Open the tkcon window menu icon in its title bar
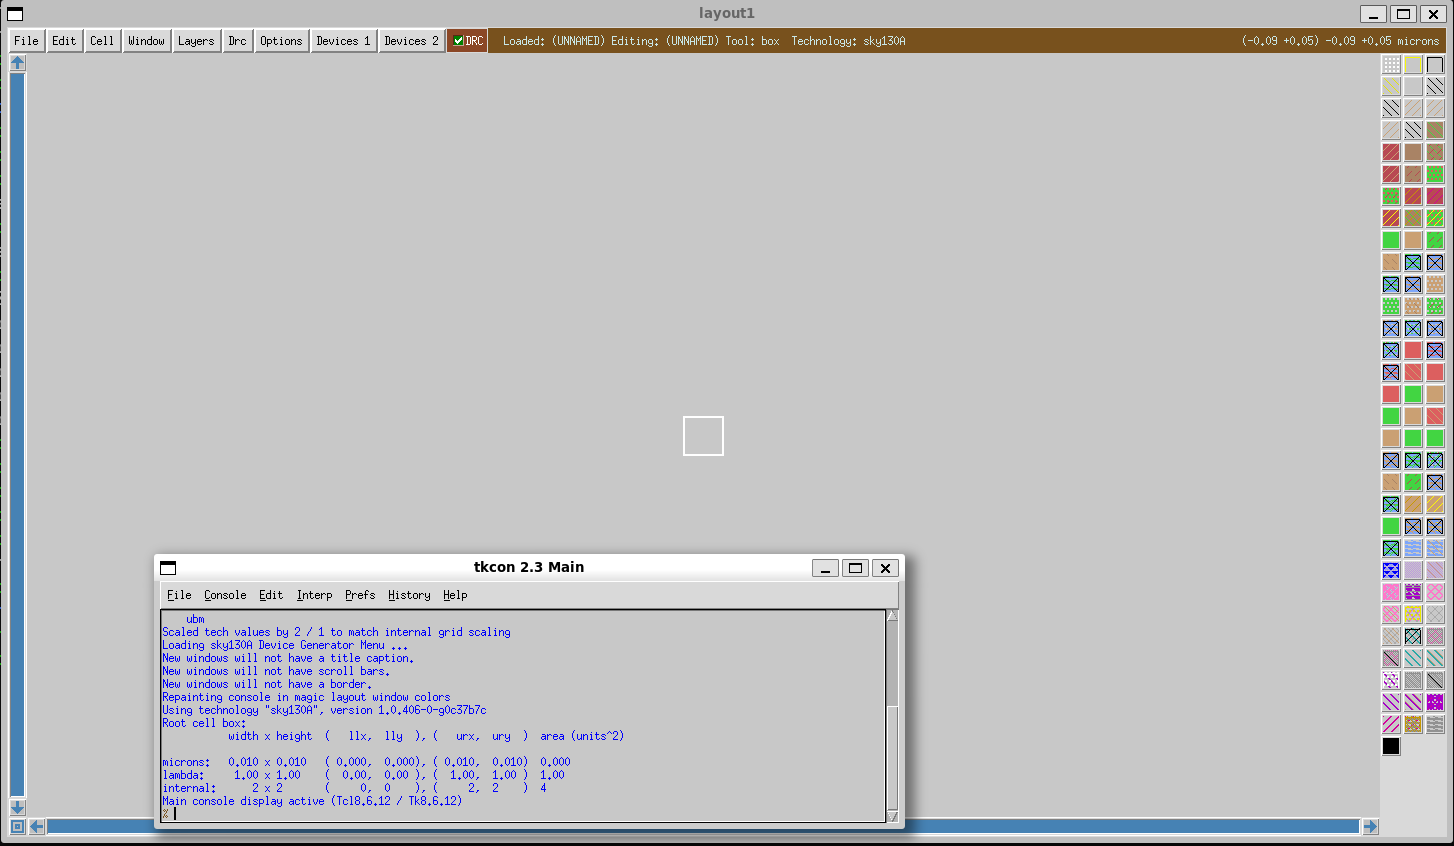This screenshot has height=846, width=1454. [x=168, y=568]
